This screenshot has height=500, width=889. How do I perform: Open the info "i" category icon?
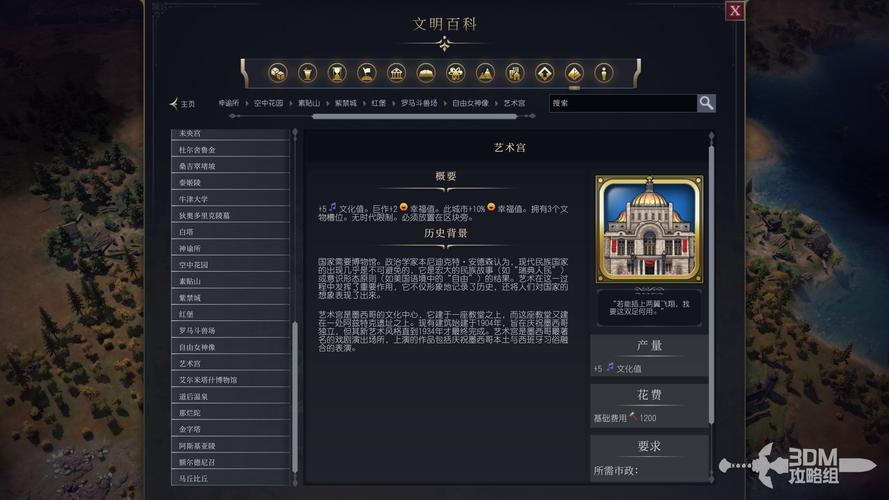pos(603,72)
